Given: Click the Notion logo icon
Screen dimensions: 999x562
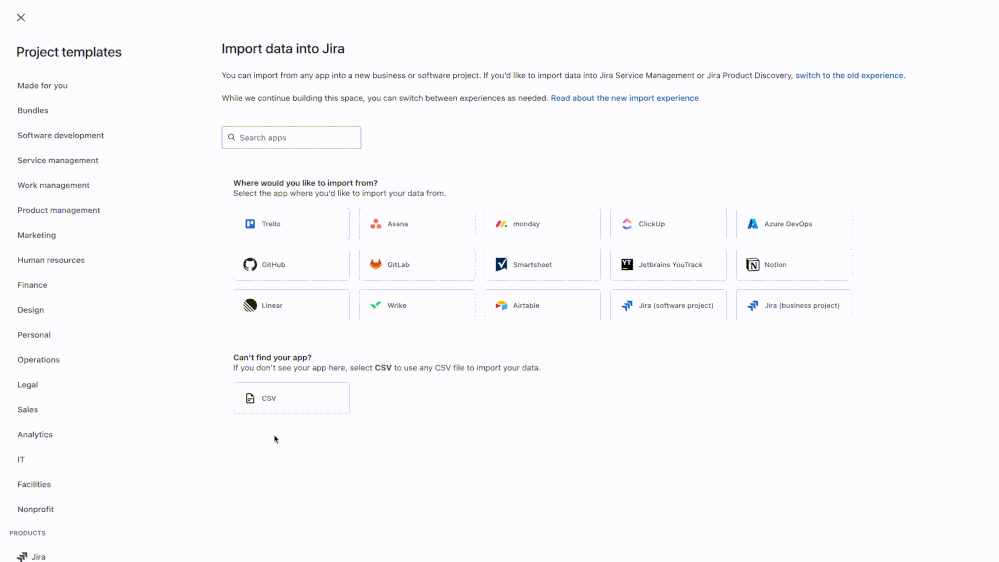Looking at the screenshot, I should (x=752, y=264).
